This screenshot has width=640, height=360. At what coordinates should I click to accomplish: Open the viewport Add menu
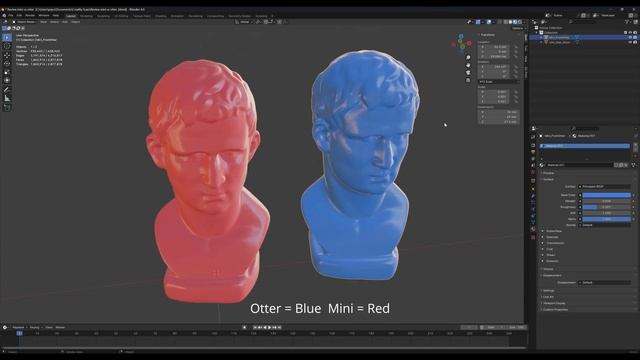click(x=64, y=22)
